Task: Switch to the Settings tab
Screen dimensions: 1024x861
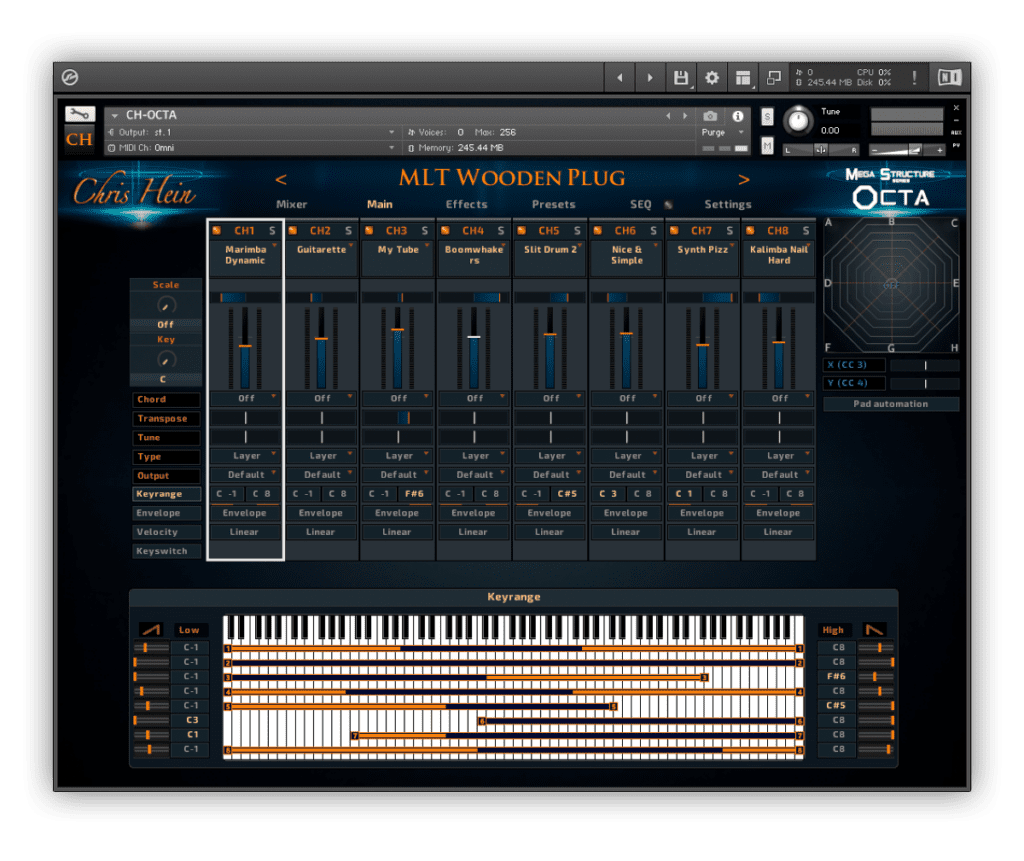Action: pyautogui.click(x=728, y=204)
